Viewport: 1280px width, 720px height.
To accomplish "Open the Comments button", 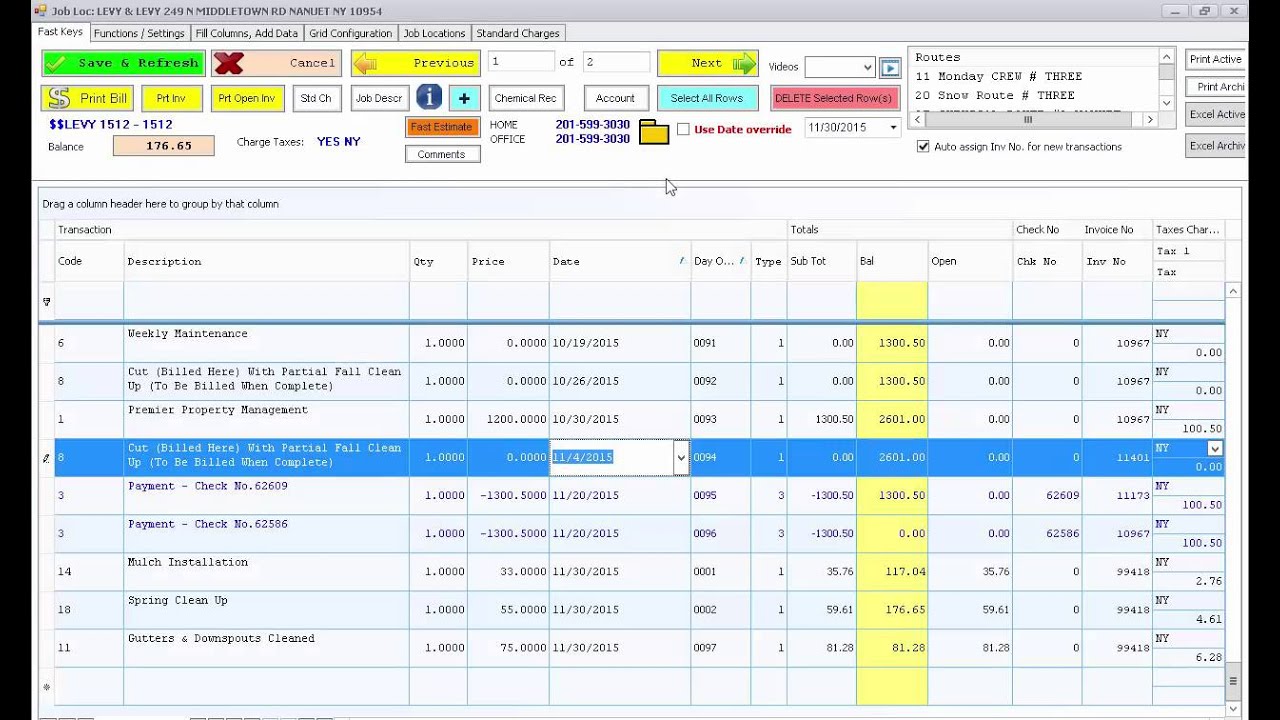I will (x=442, y=154).
